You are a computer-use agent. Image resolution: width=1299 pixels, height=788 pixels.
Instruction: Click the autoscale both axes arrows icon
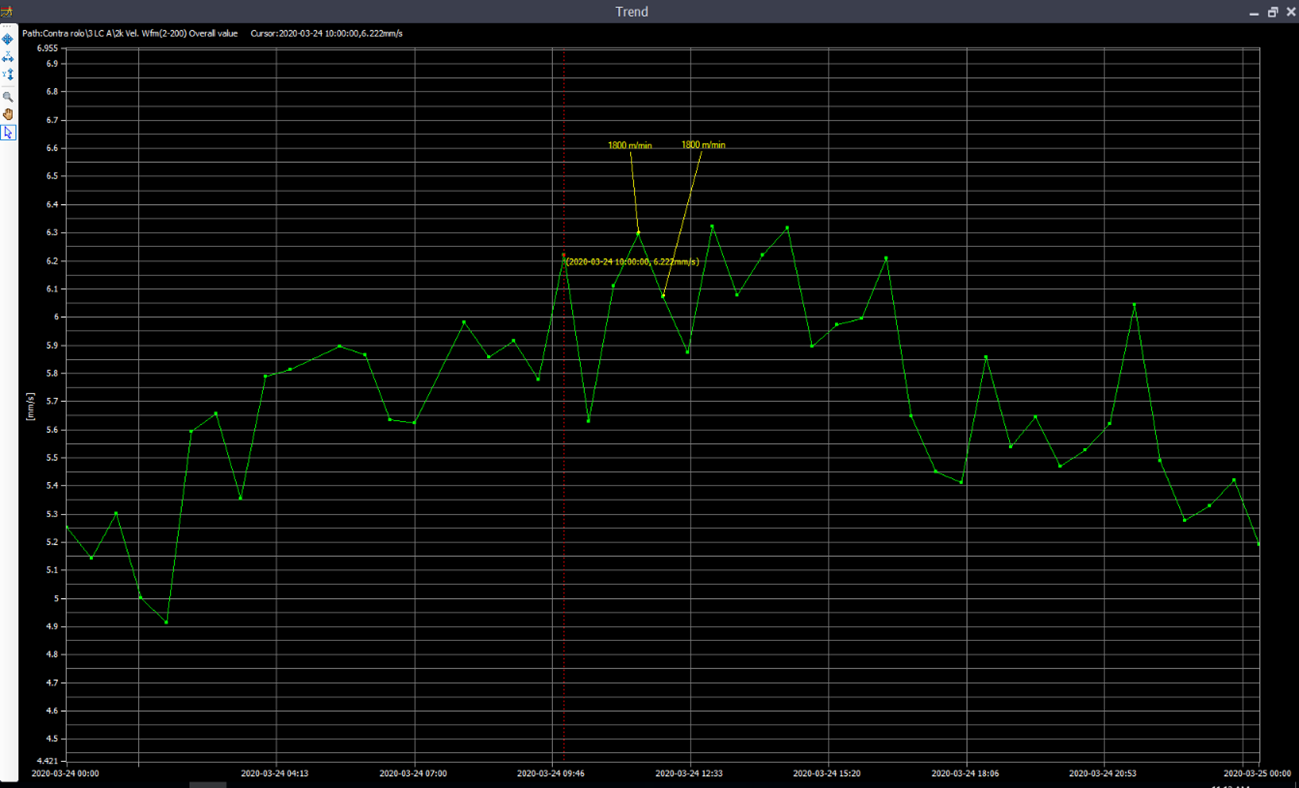click(8, 39)
